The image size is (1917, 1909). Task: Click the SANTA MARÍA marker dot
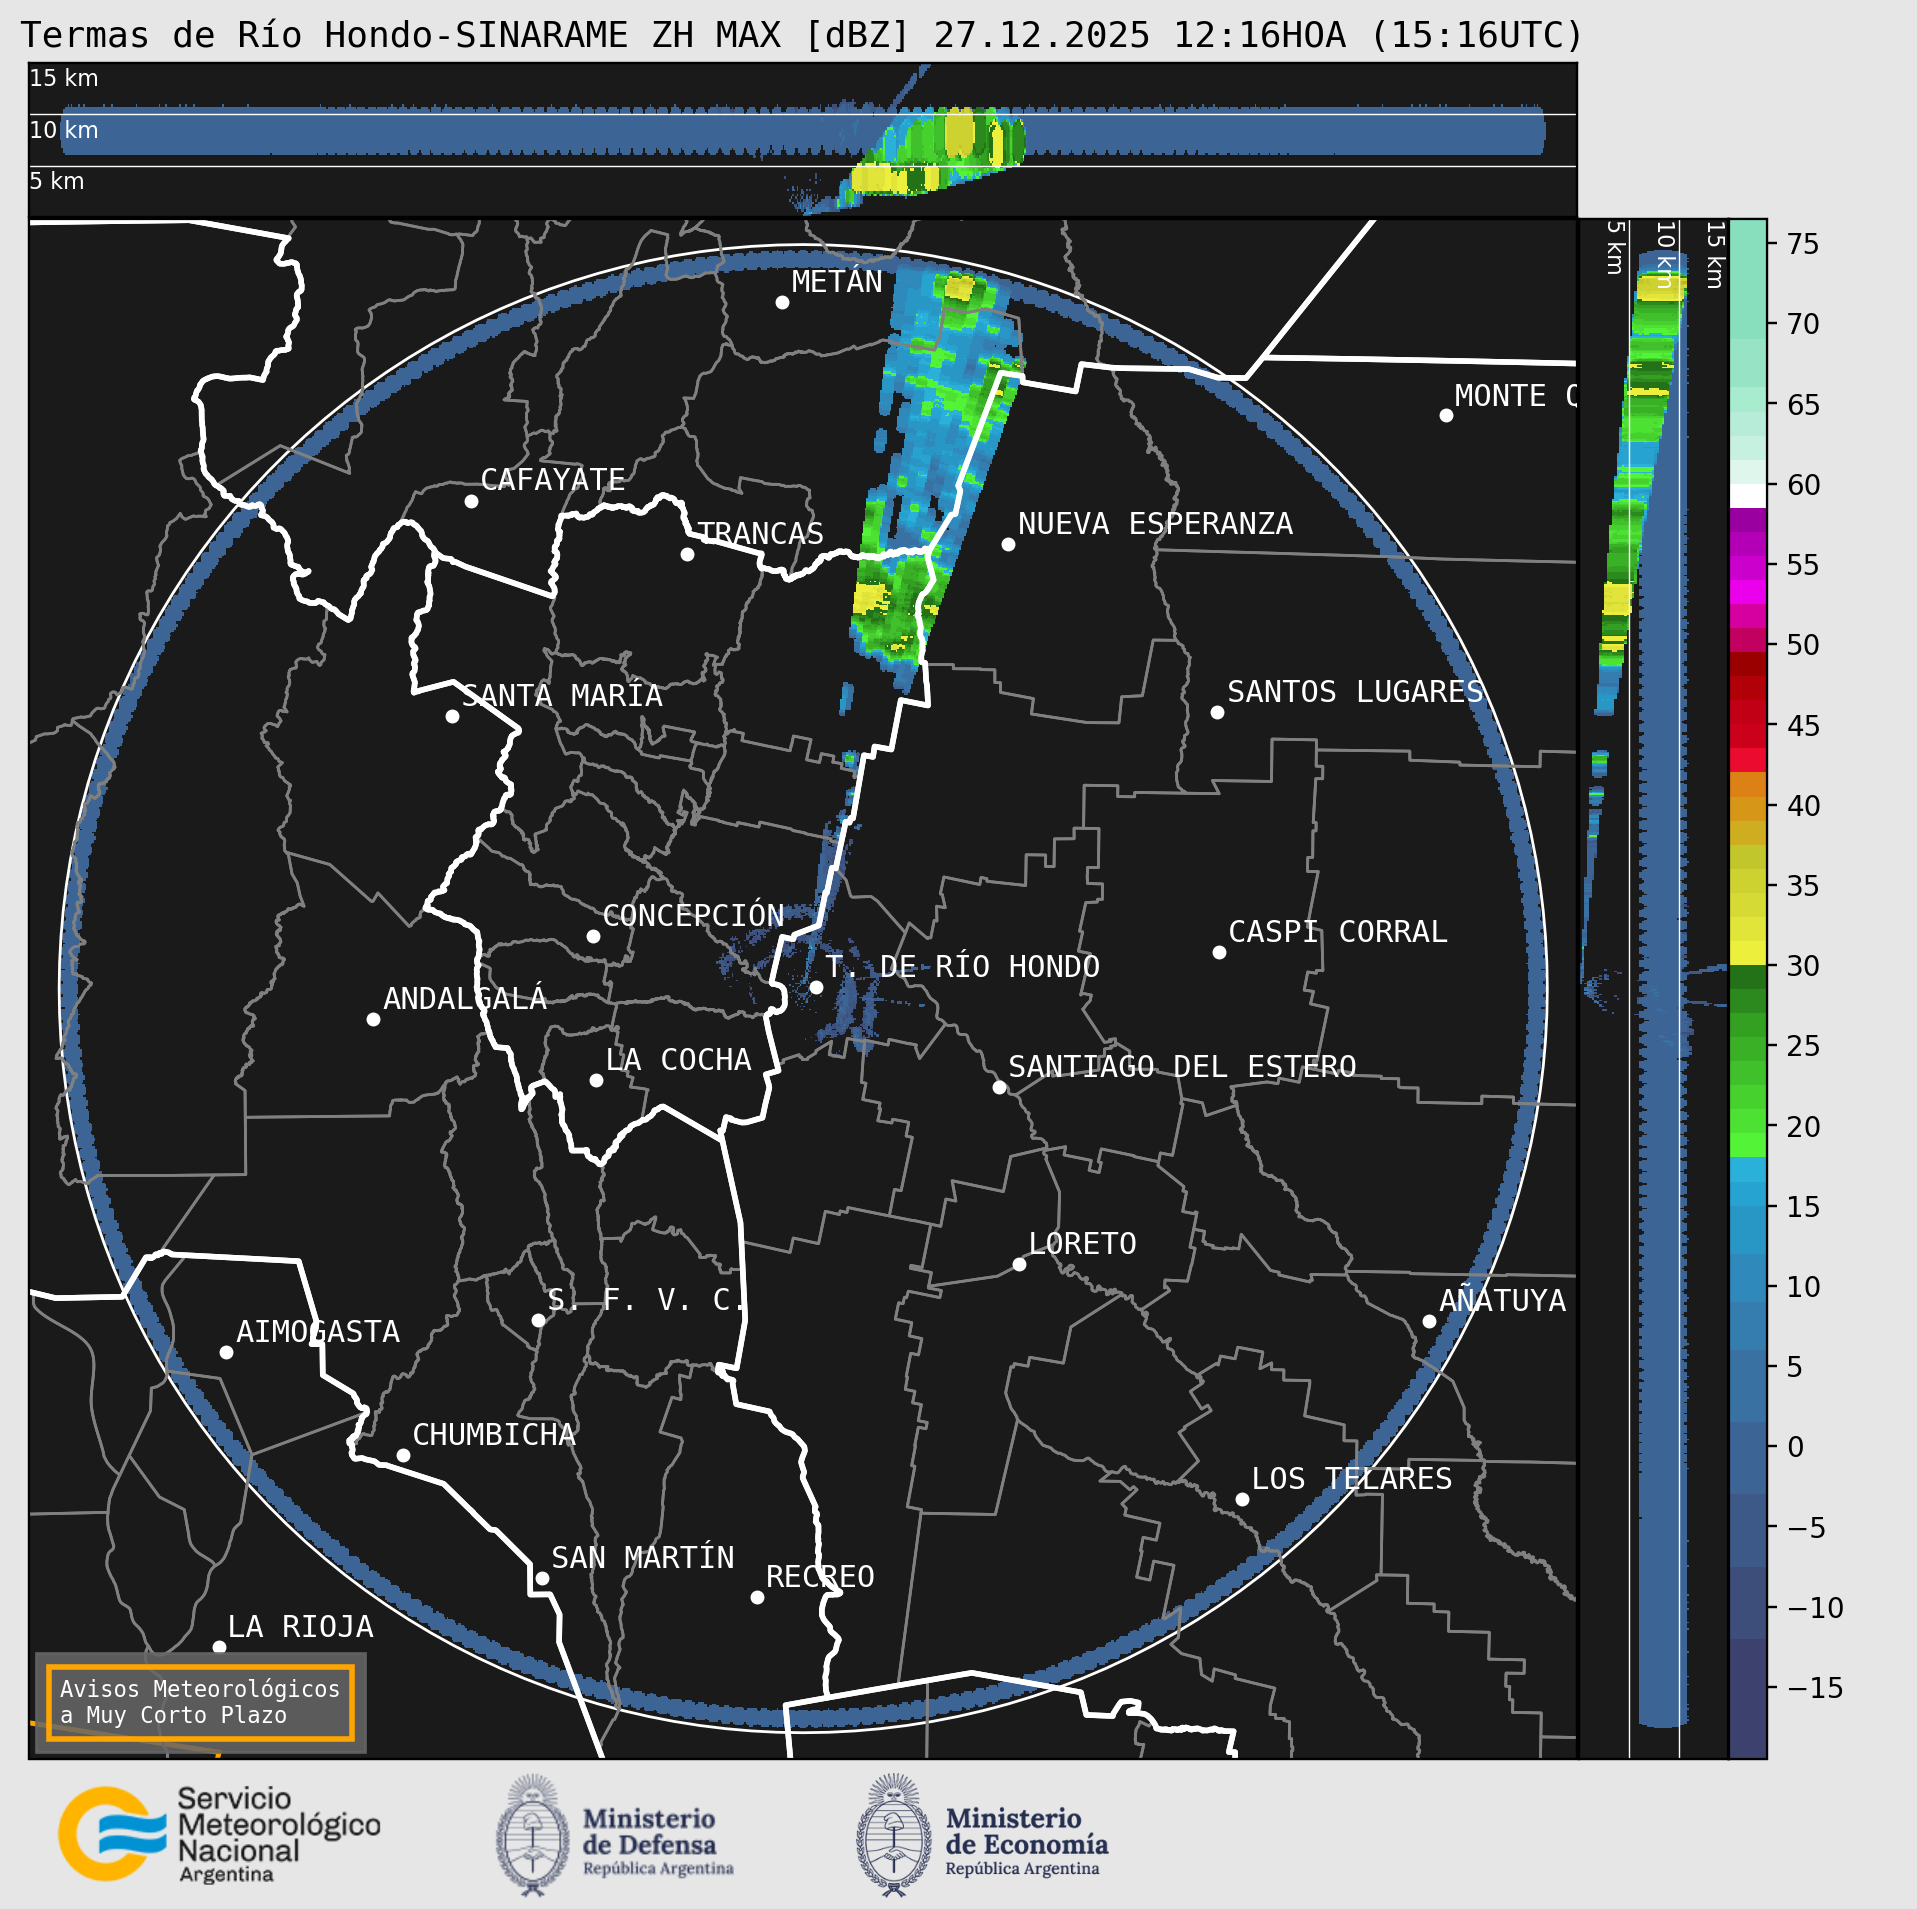[x=452, y=716]
